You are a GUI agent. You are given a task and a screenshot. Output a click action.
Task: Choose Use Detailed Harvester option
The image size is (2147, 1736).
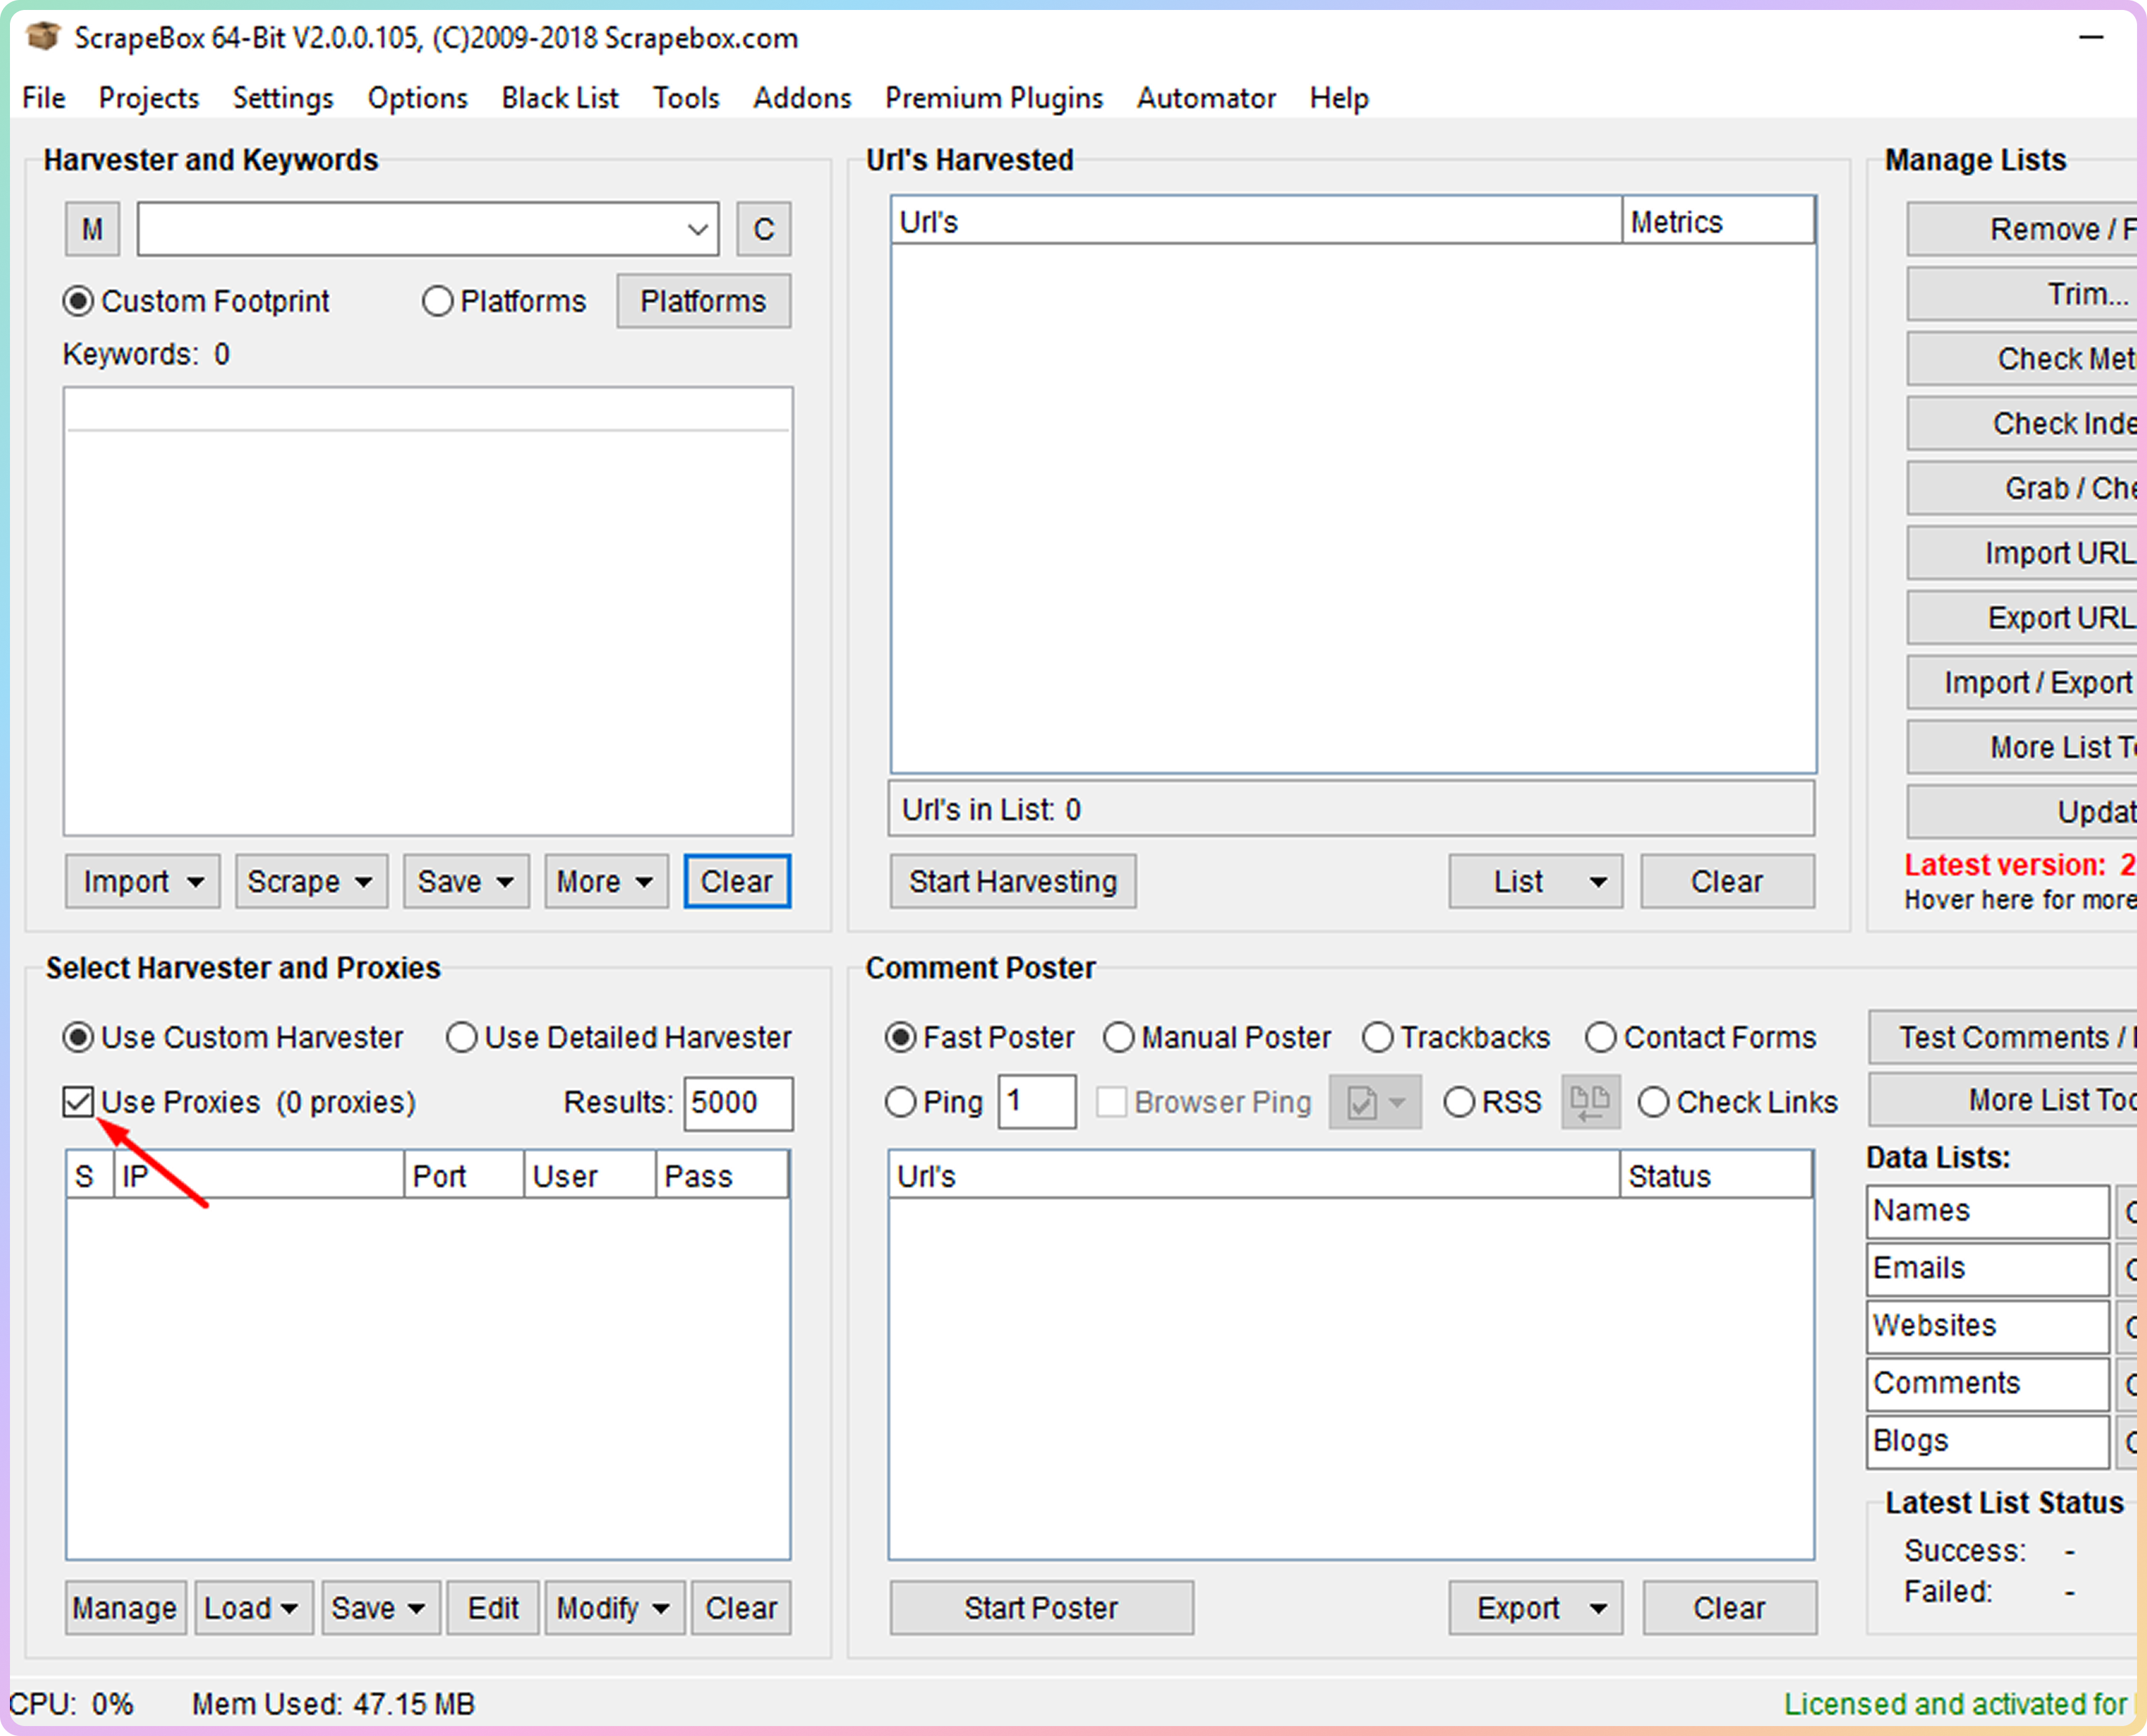461,1037
